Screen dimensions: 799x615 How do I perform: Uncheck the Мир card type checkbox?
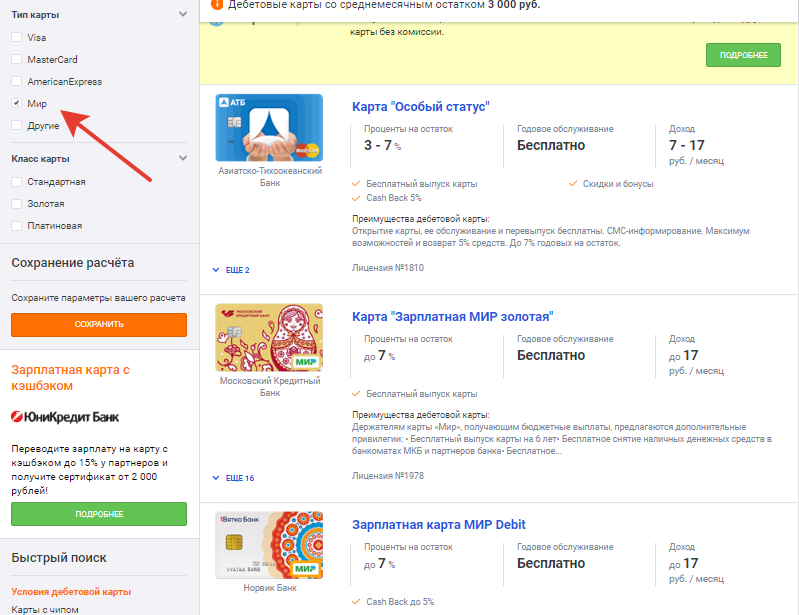point(16,103)
